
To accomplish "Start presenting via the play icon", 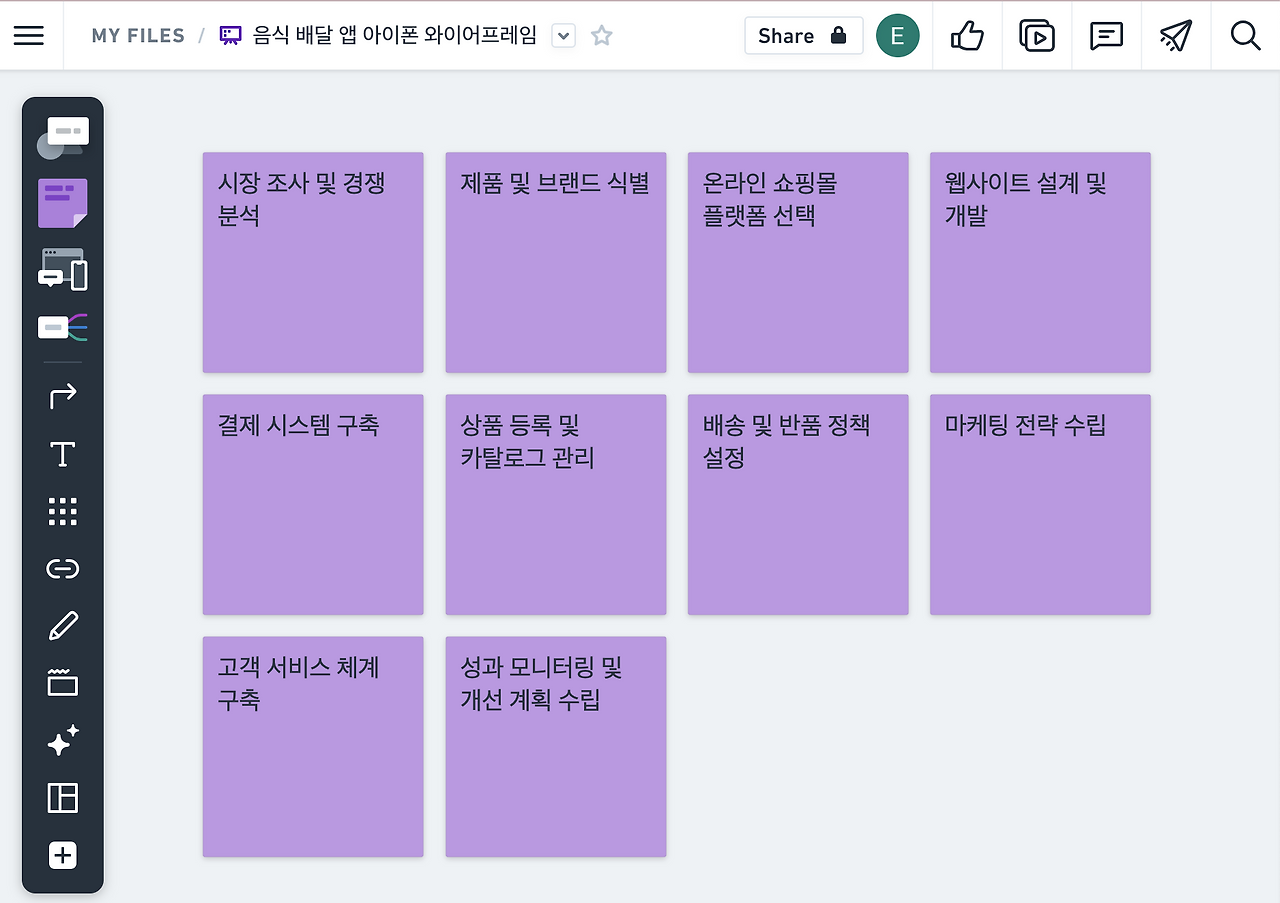I will point(1037,35).
